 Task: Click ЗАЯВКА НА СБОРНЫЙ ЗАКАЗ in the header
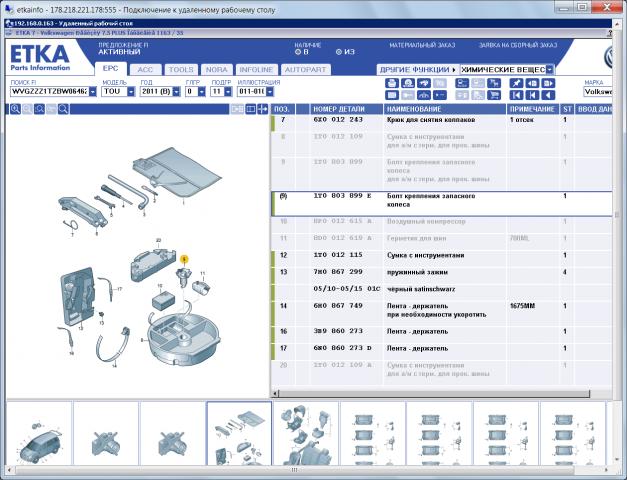point(518,45)
